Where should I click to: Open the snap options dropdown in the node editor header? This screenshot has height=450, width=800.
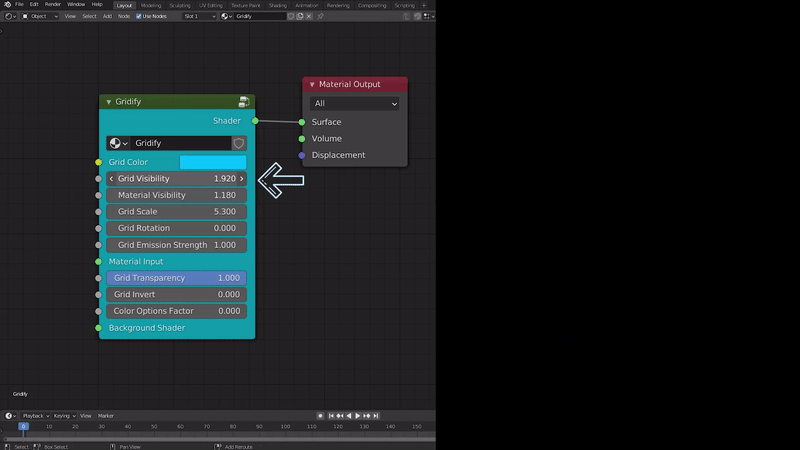(429, 16)
